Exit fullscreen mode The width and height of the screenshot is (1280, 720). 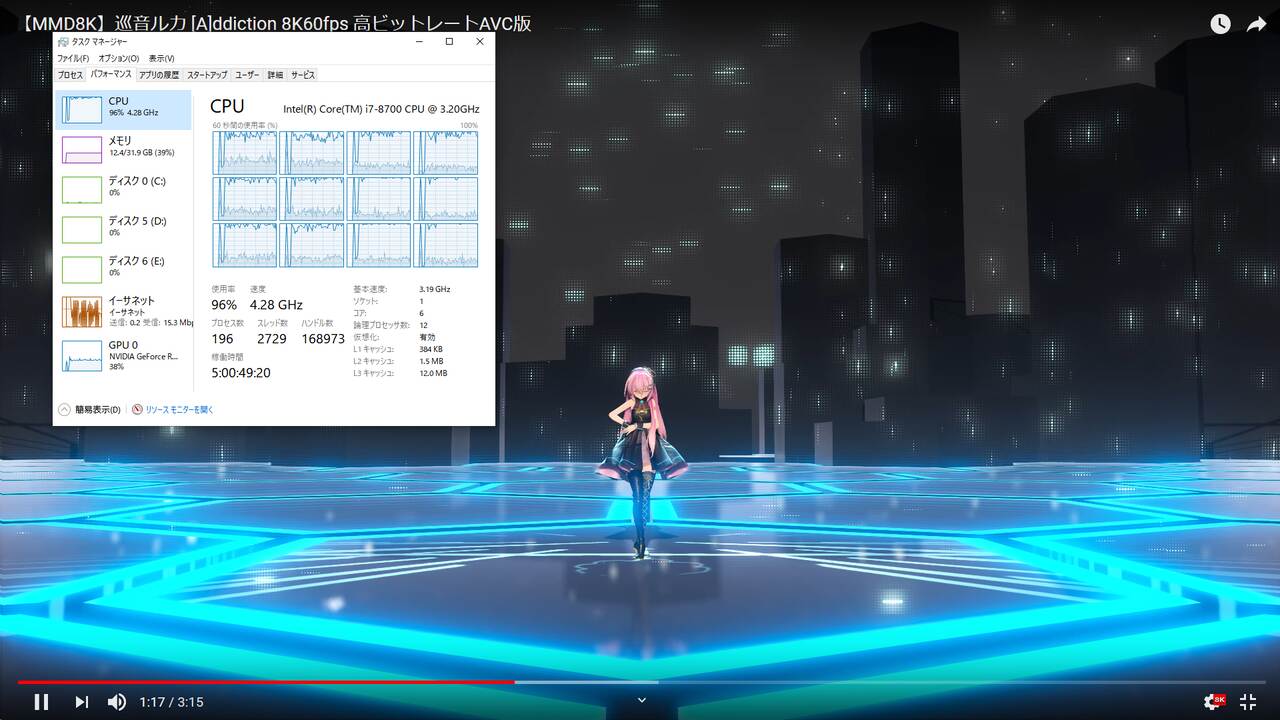click(1248, 702)
